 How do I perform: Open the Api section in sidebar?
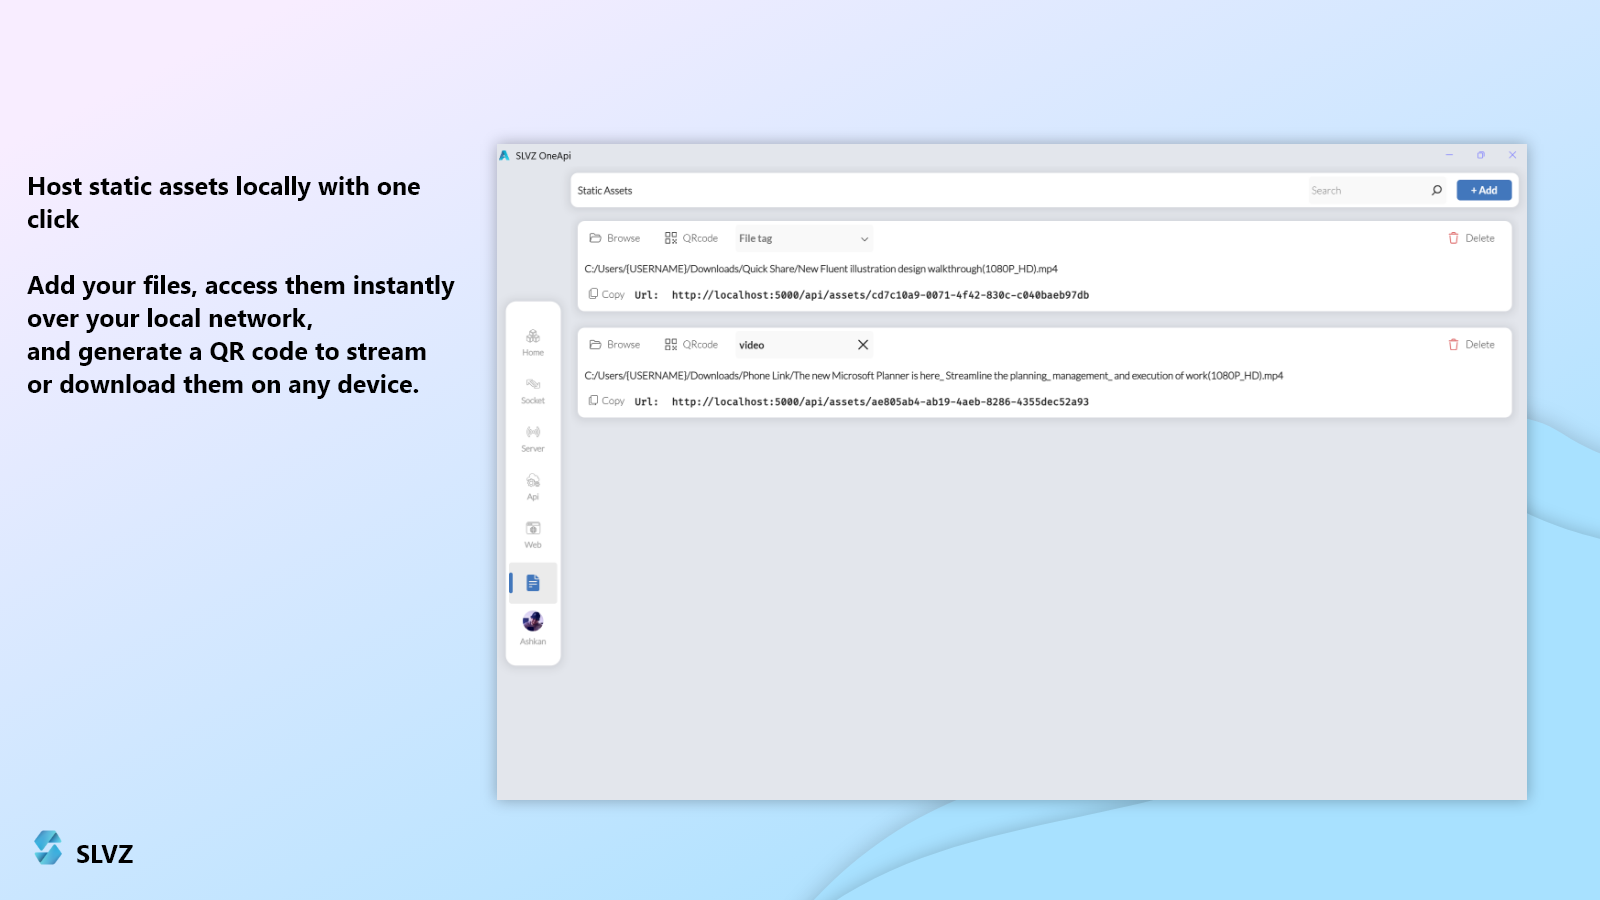(x=533, y=486)
